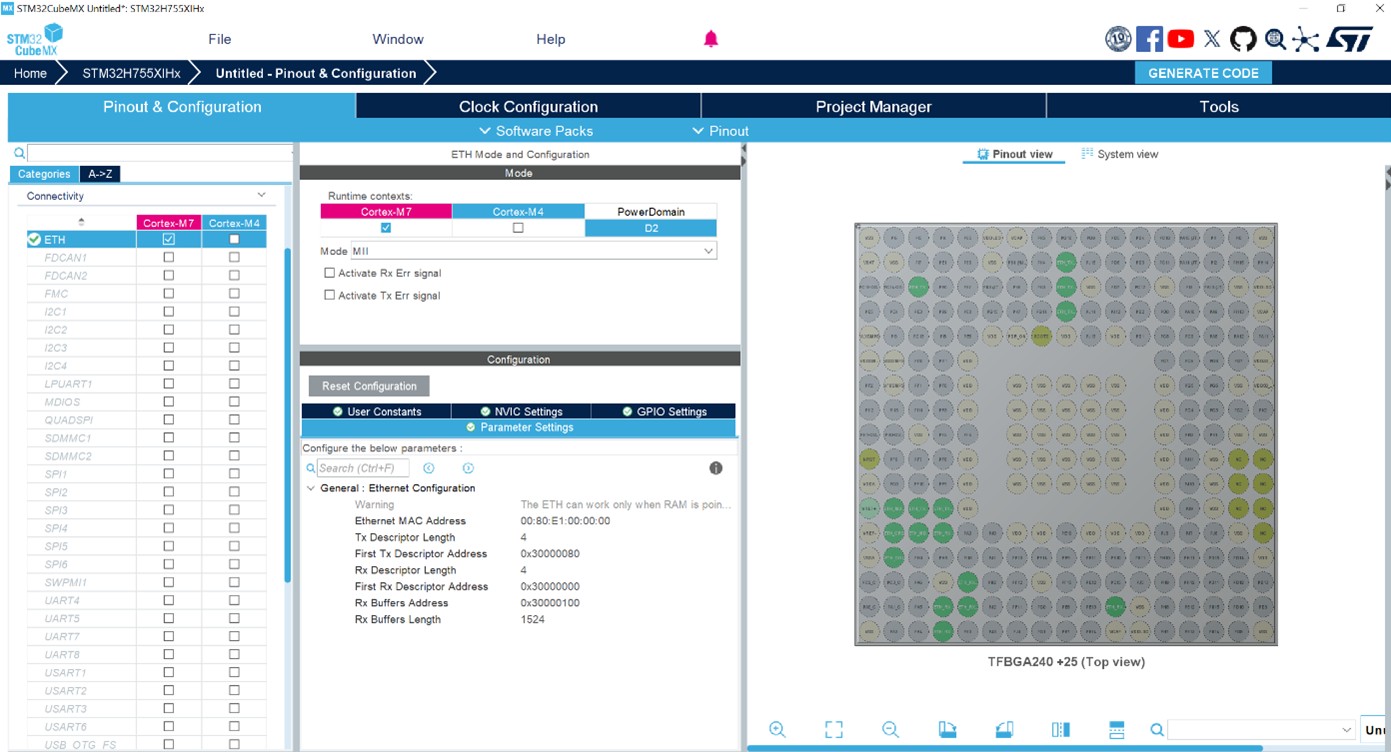This screenshot has width=1391, height=752.
Task: Click the globe magnifier icon in header
Action: (x=1275, y=39)
